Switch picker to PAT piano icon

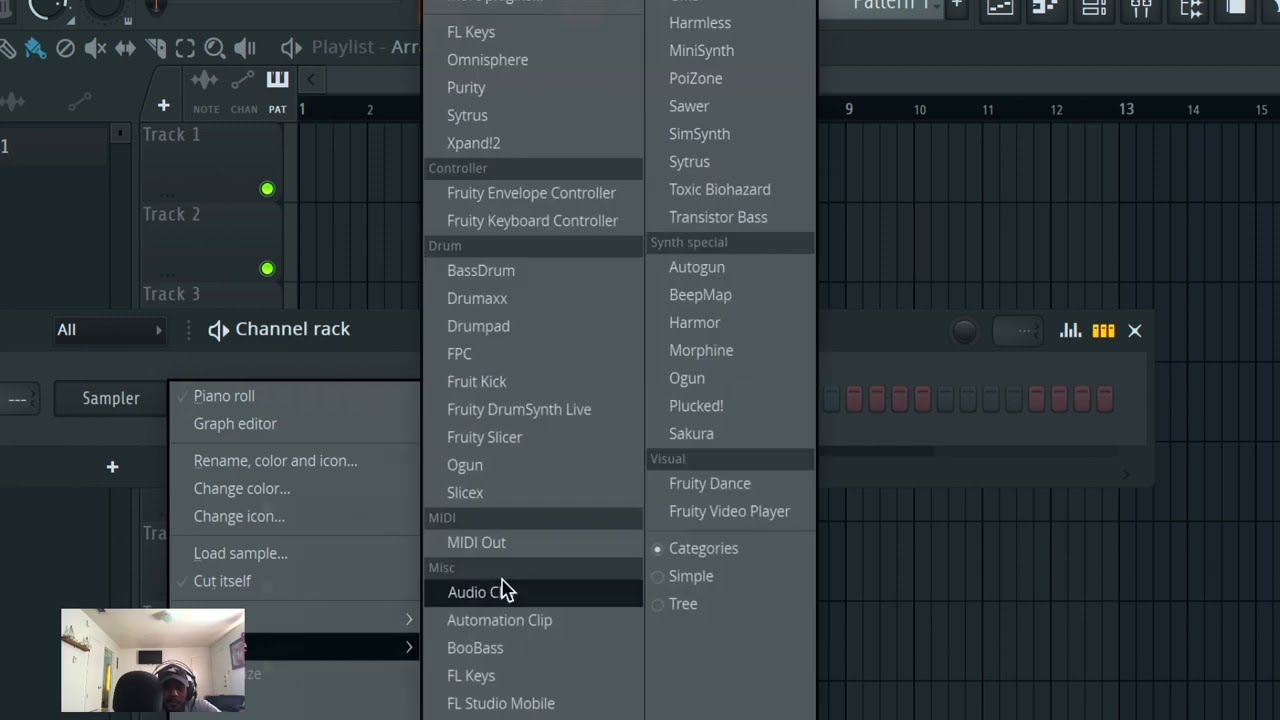(x=277, y=81)
